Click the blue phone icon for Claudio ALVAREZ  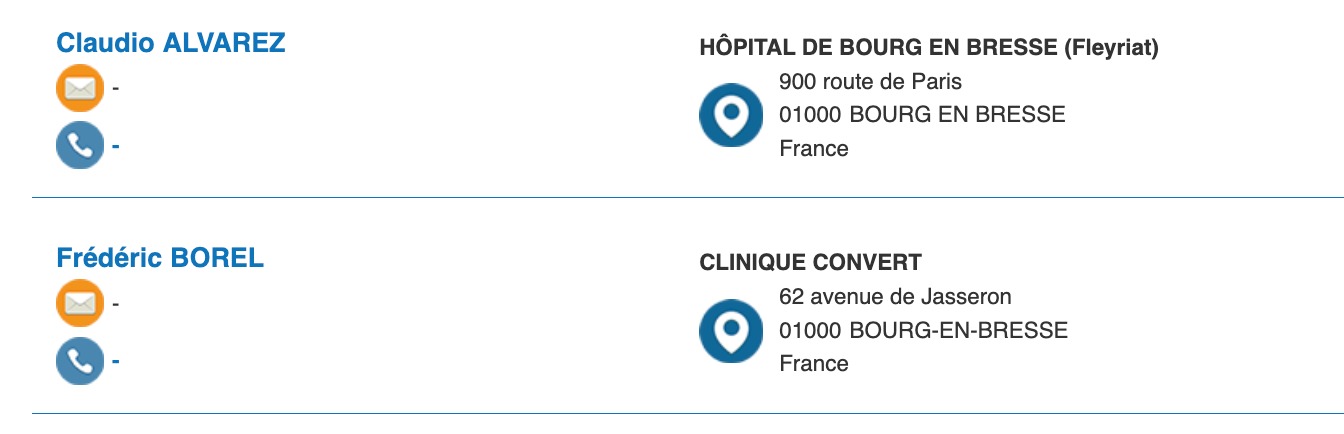(80, 146)
